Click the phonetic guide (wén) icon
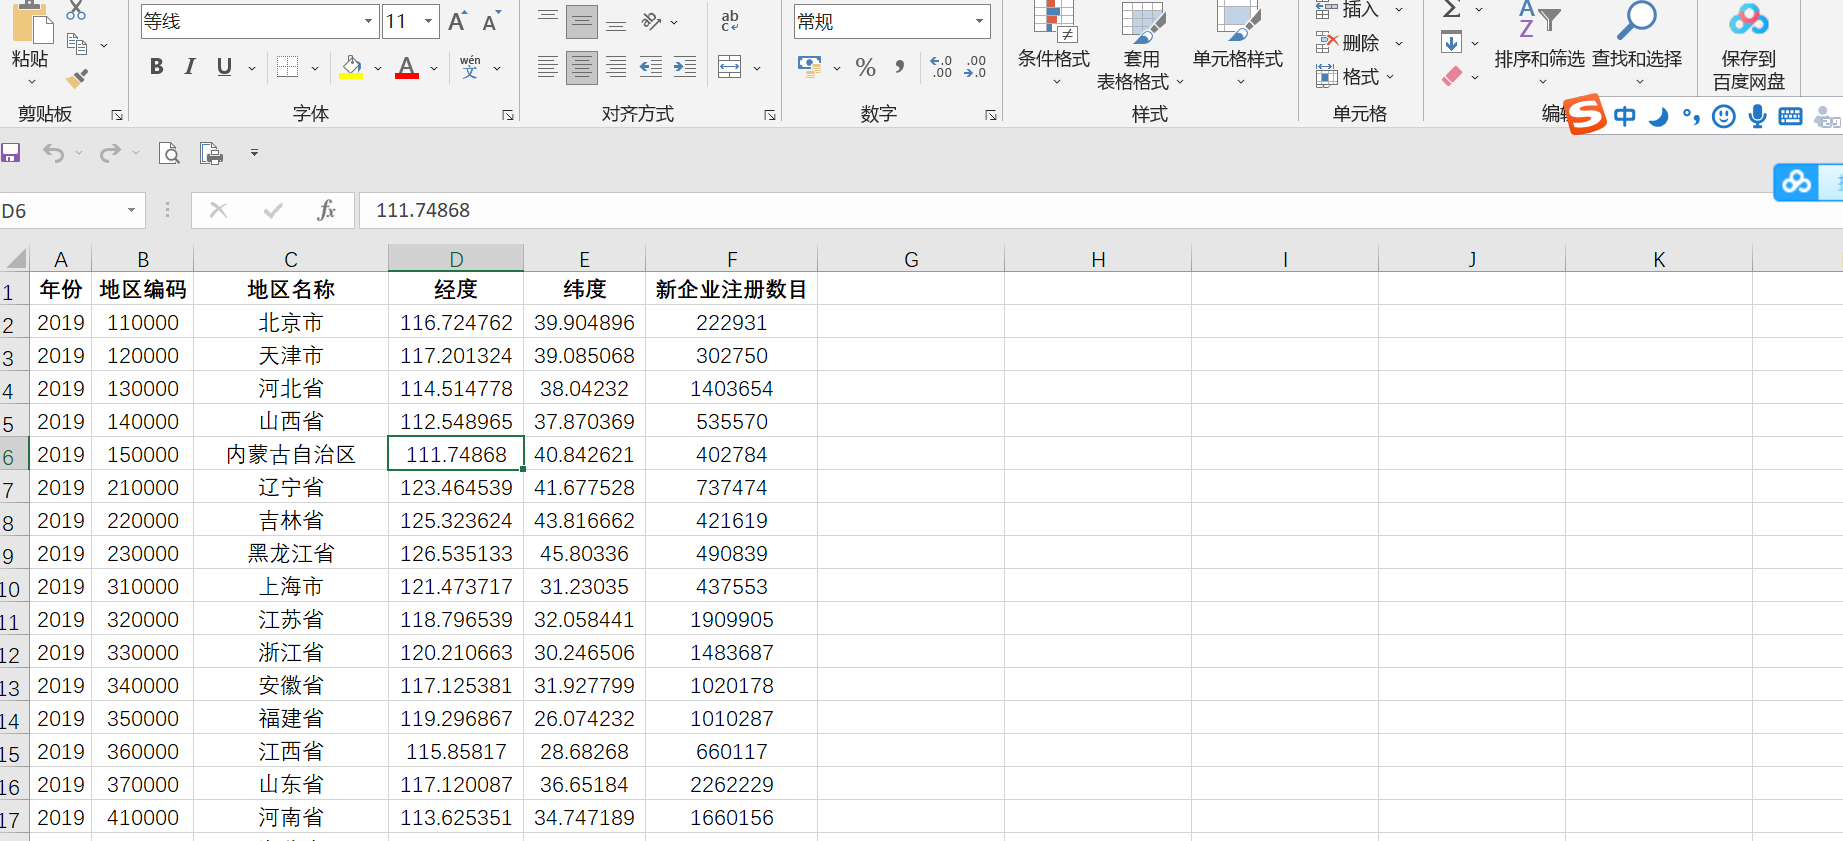Viewport: 1843px width, 841px height. tap(470, 67)
